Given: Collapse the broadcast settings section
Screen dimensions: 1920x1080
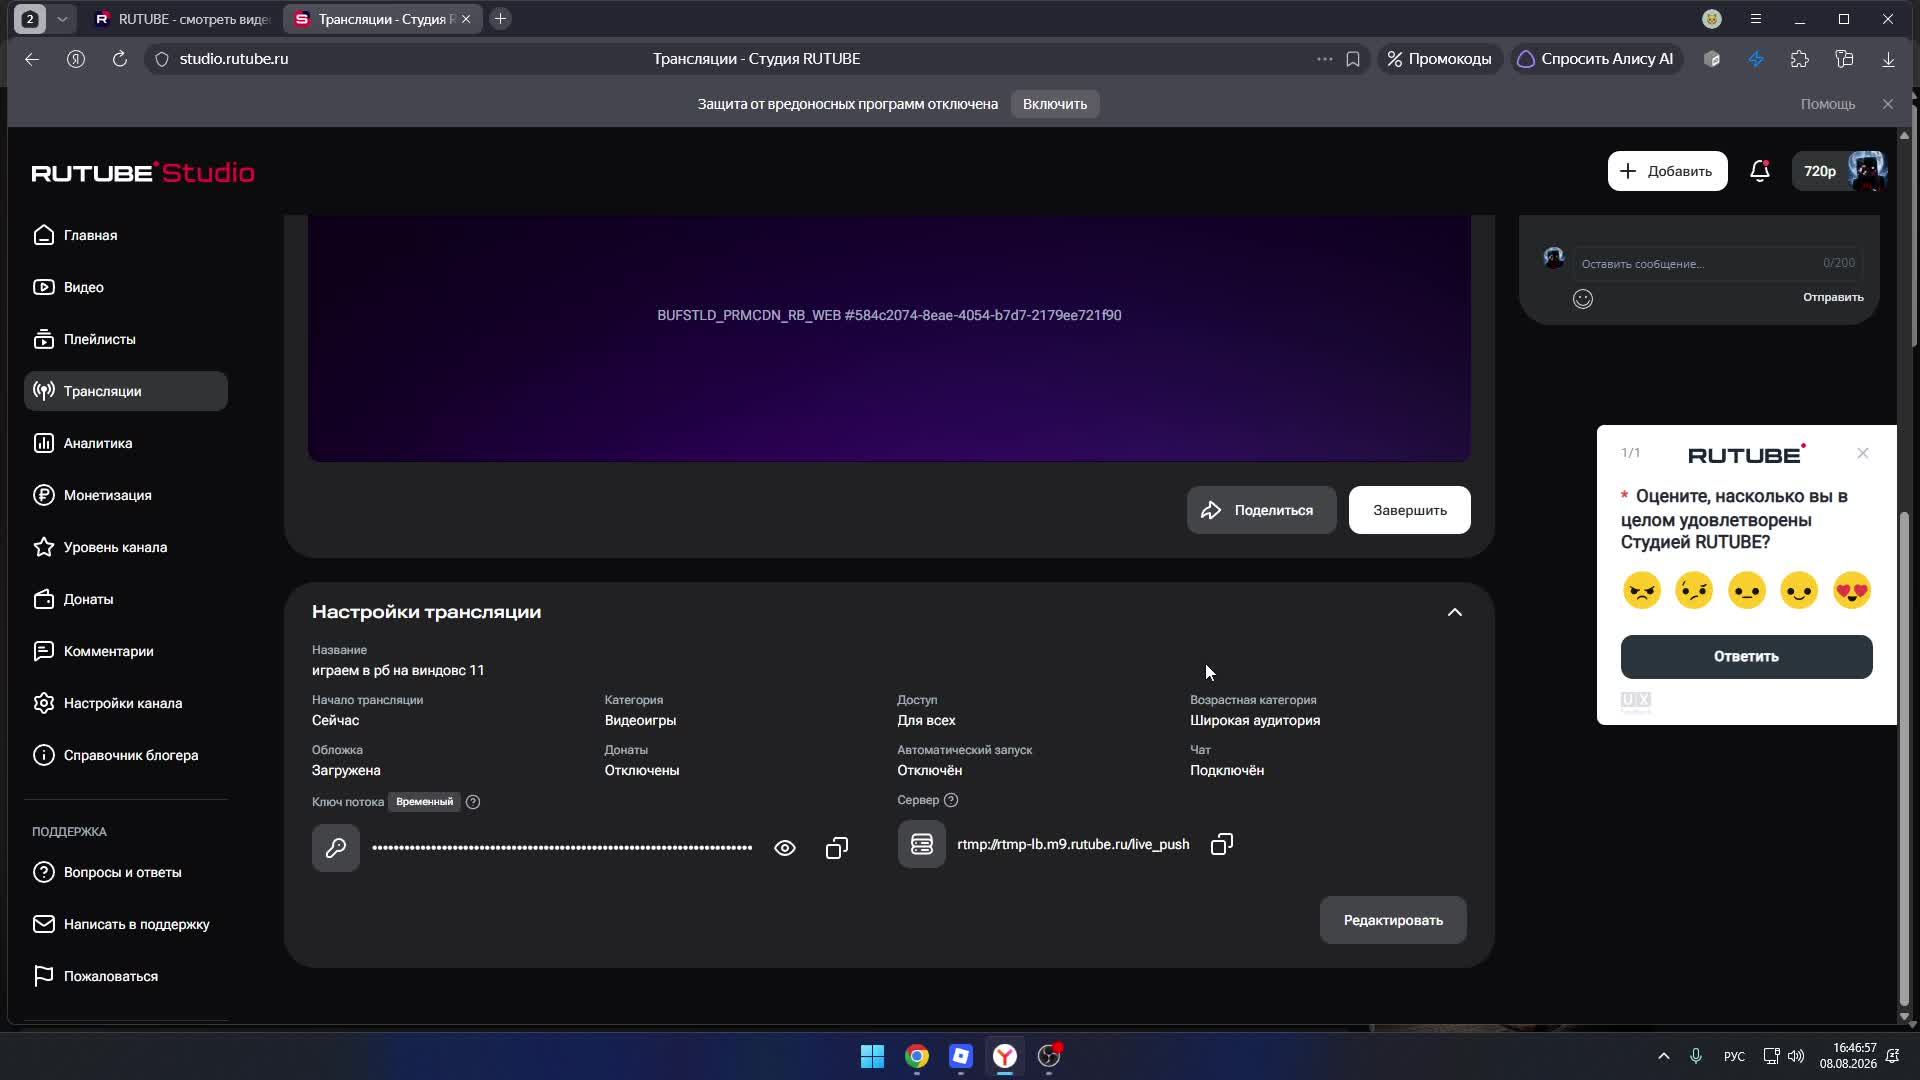Looking at the screenshot, I should [x=1455, y=612].
